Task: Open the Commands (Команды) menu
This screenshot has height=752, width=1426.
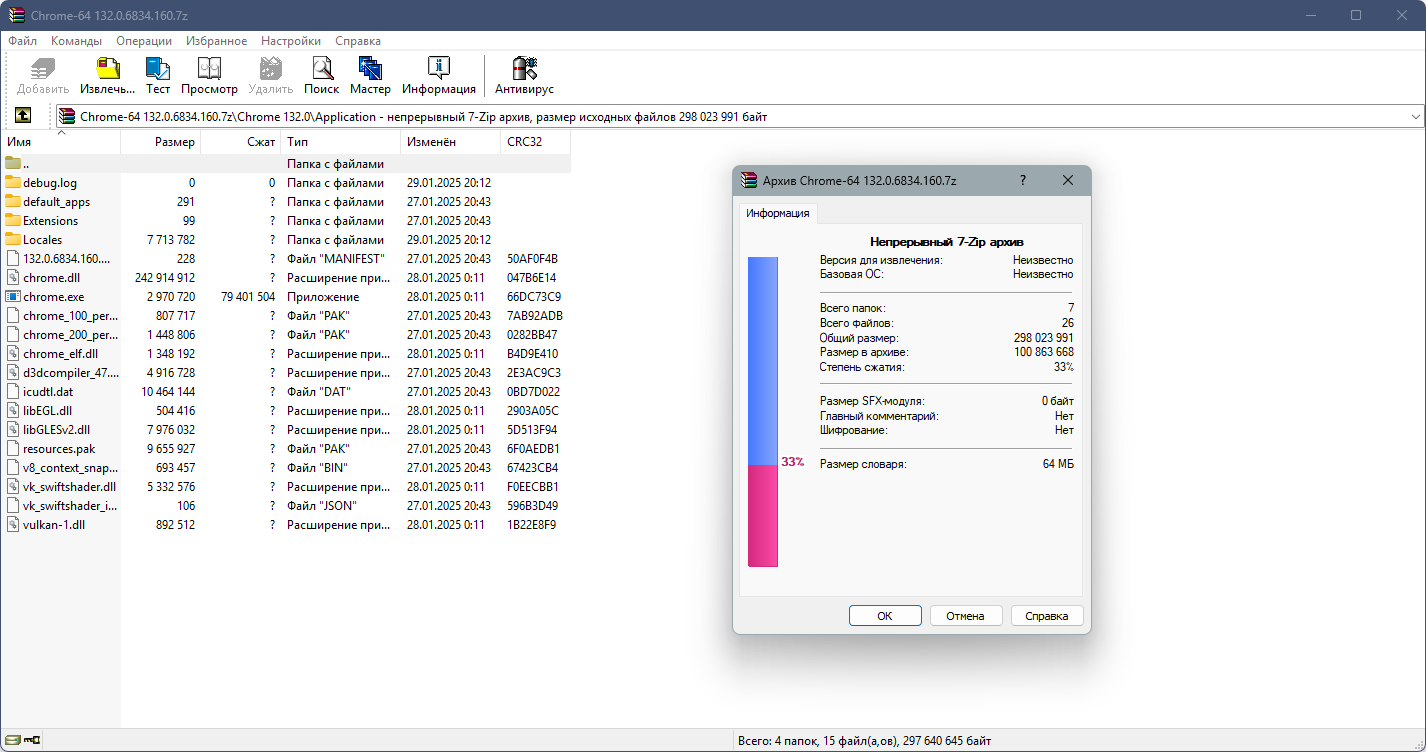Action: tap(76, 41)
